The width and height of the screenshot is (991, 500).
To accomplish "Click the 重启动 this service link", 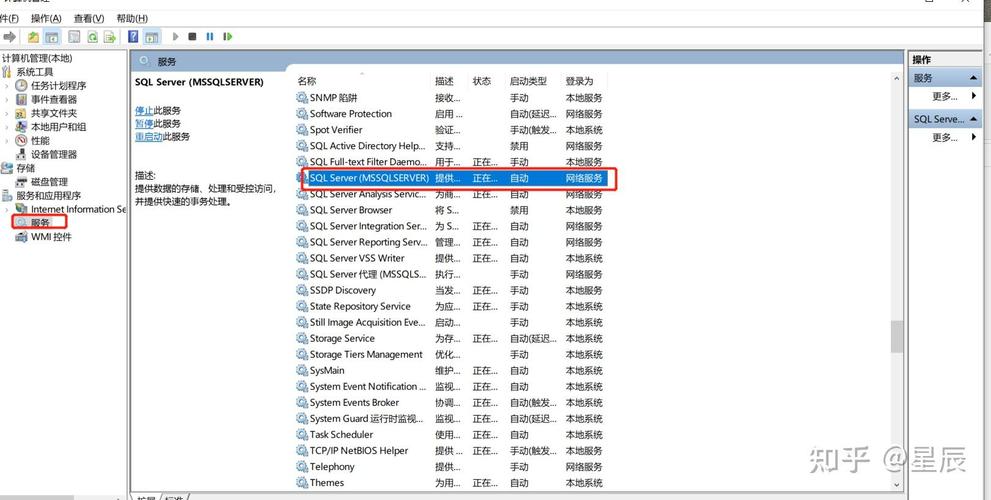I will pos(149,137).
